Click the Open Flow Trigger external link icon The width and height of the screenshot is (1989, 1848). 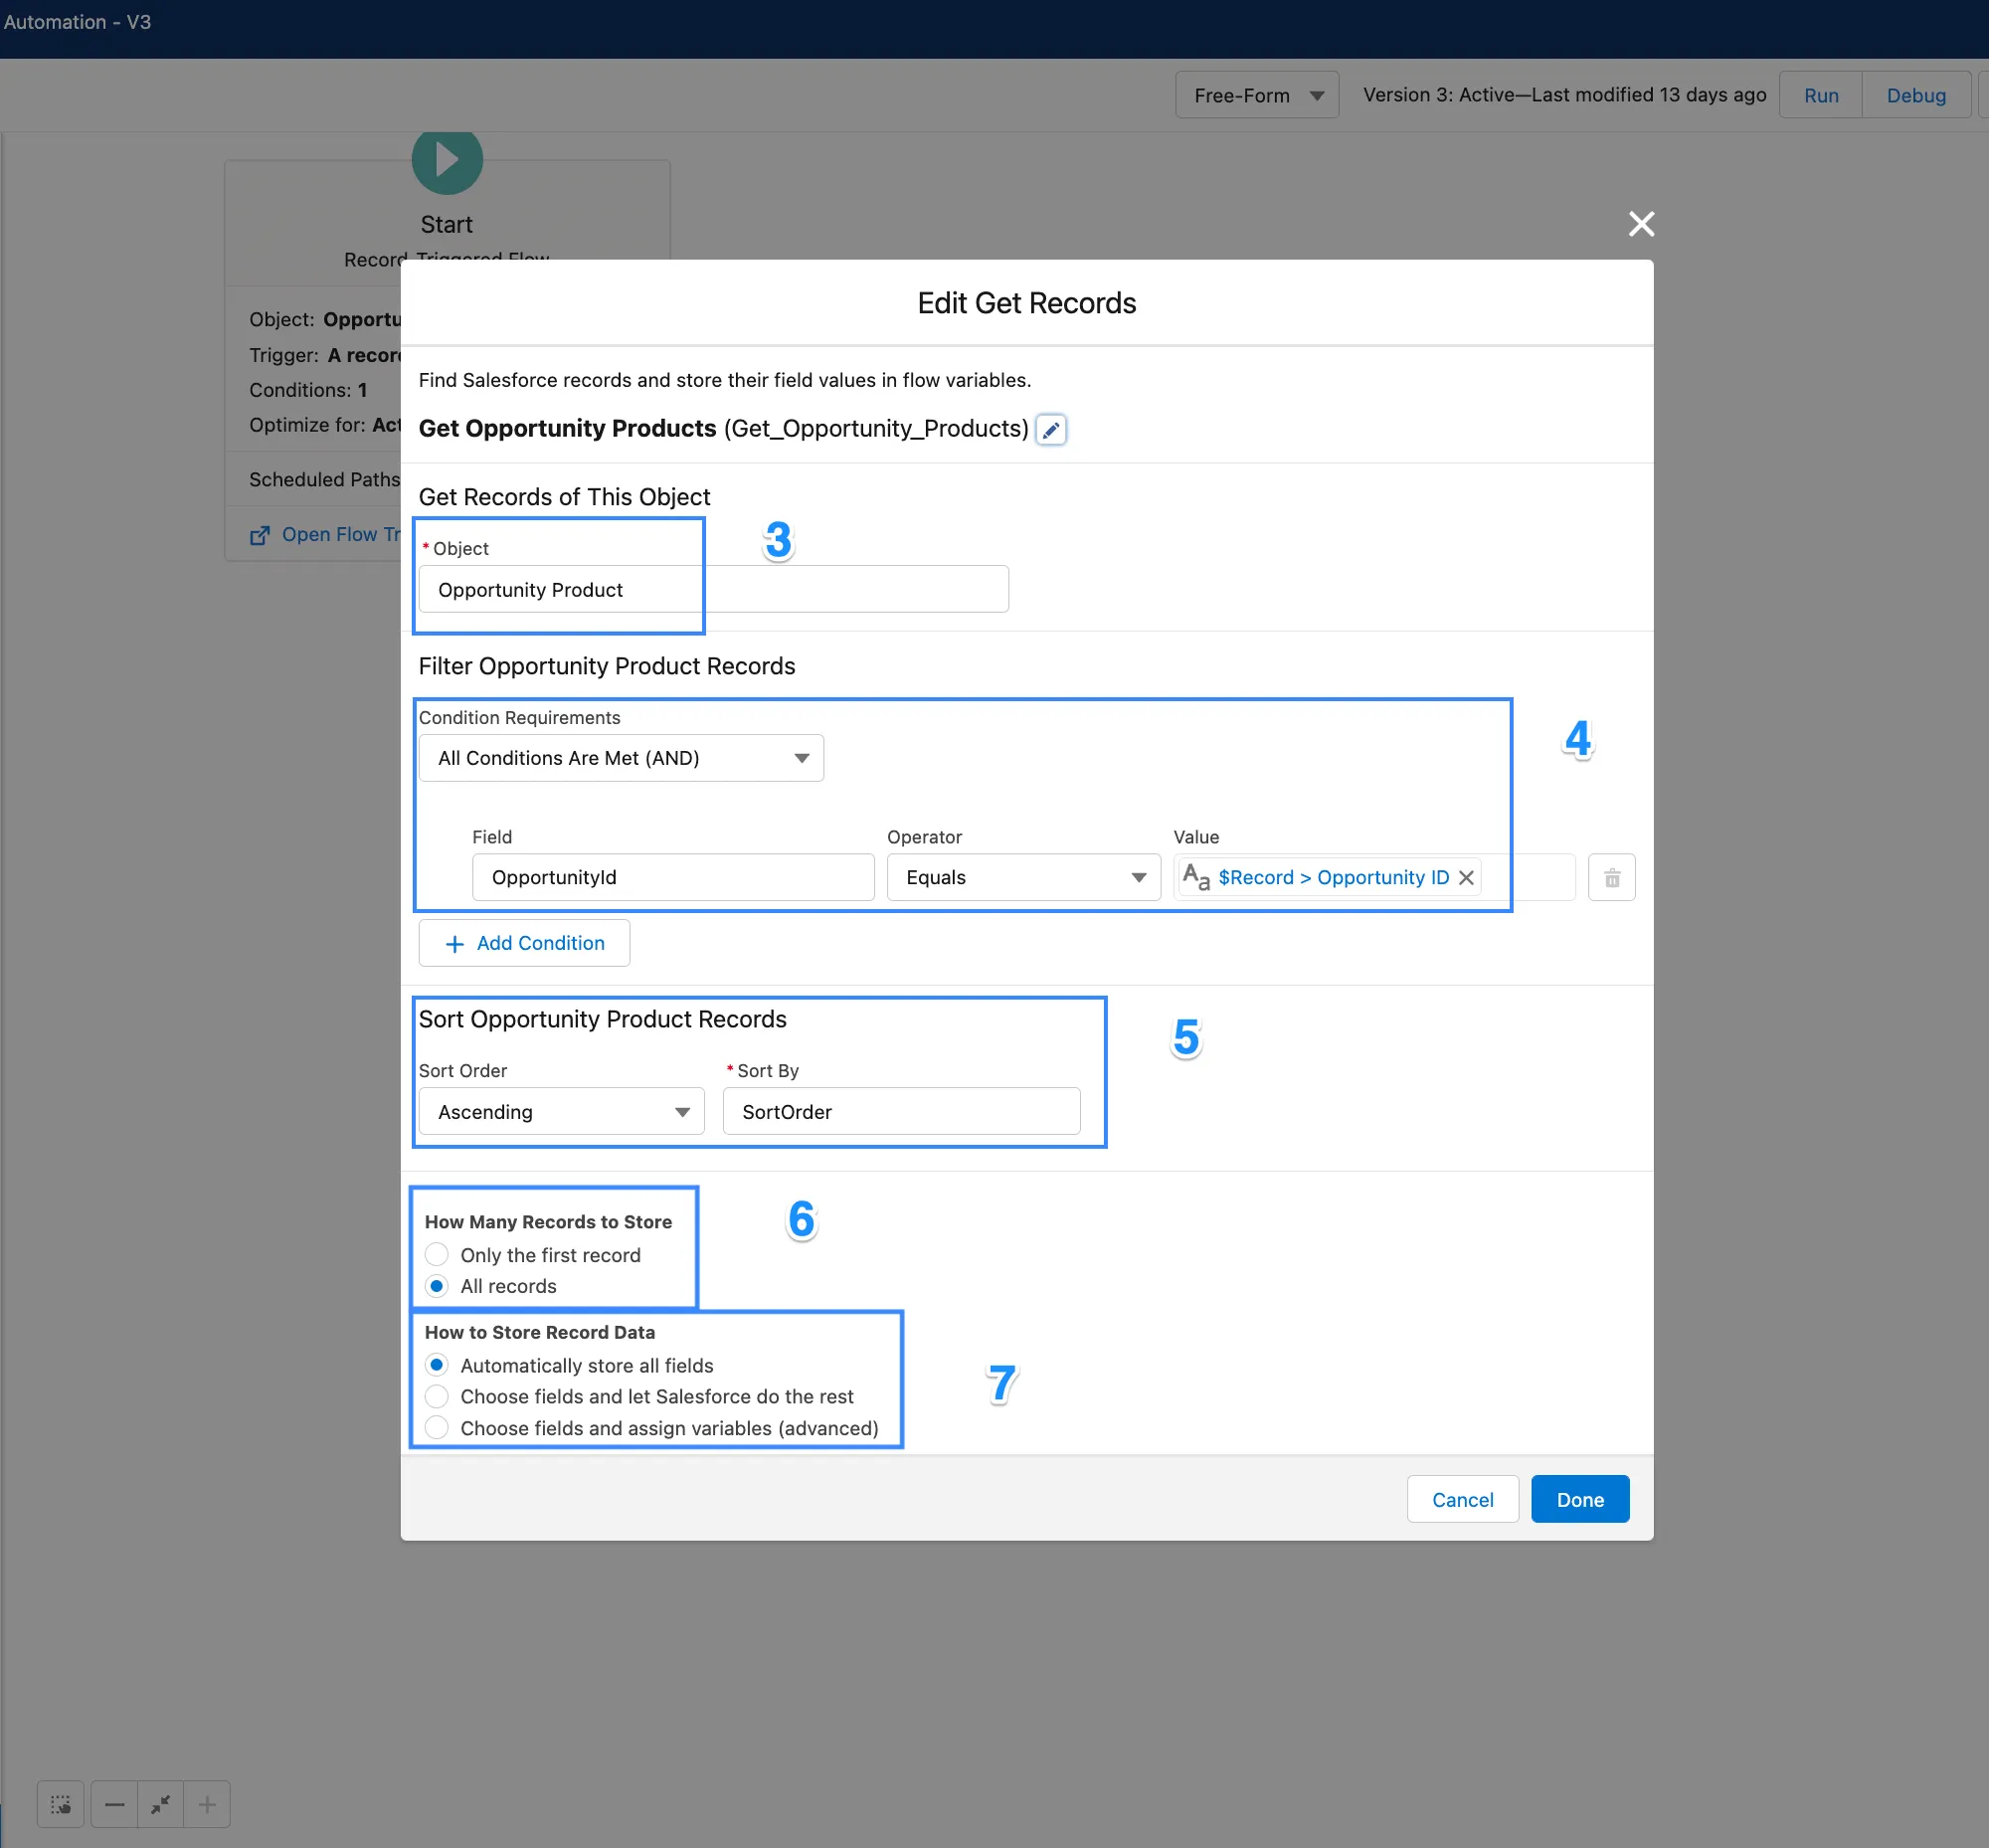coord(260,536)
